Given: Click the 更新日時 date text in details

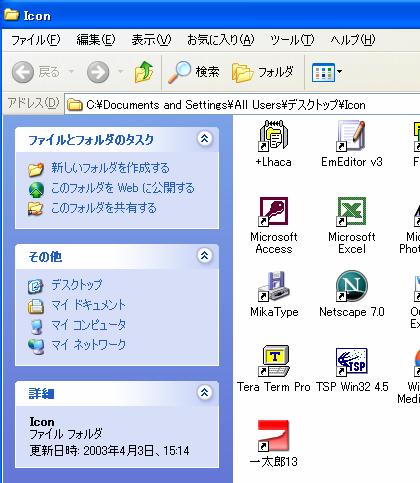Looking at the screenshot, I should click(x=110, y=451).
